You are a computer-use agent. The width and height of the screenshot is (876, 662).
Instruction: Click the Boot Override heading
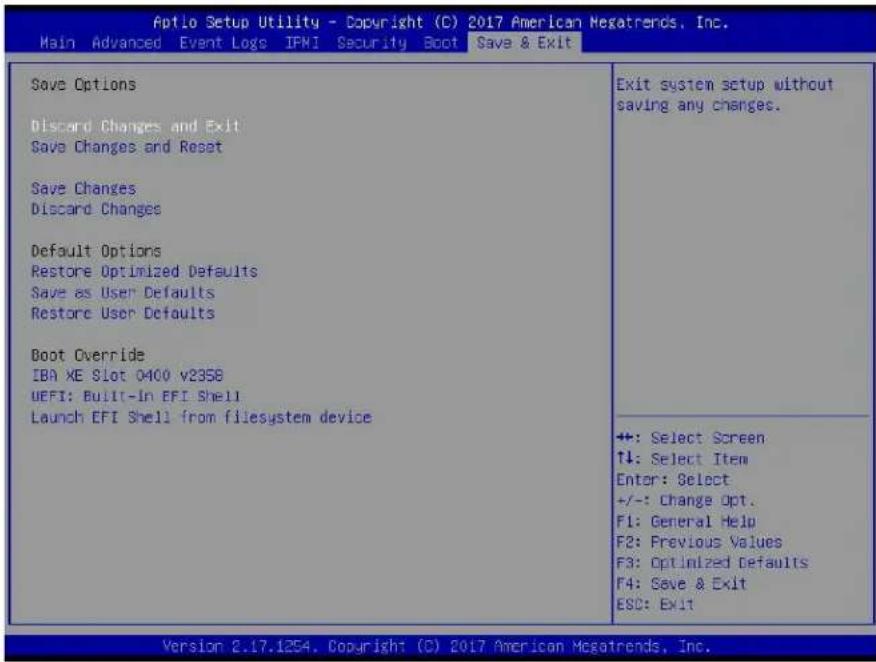click(x=88, y=355)
